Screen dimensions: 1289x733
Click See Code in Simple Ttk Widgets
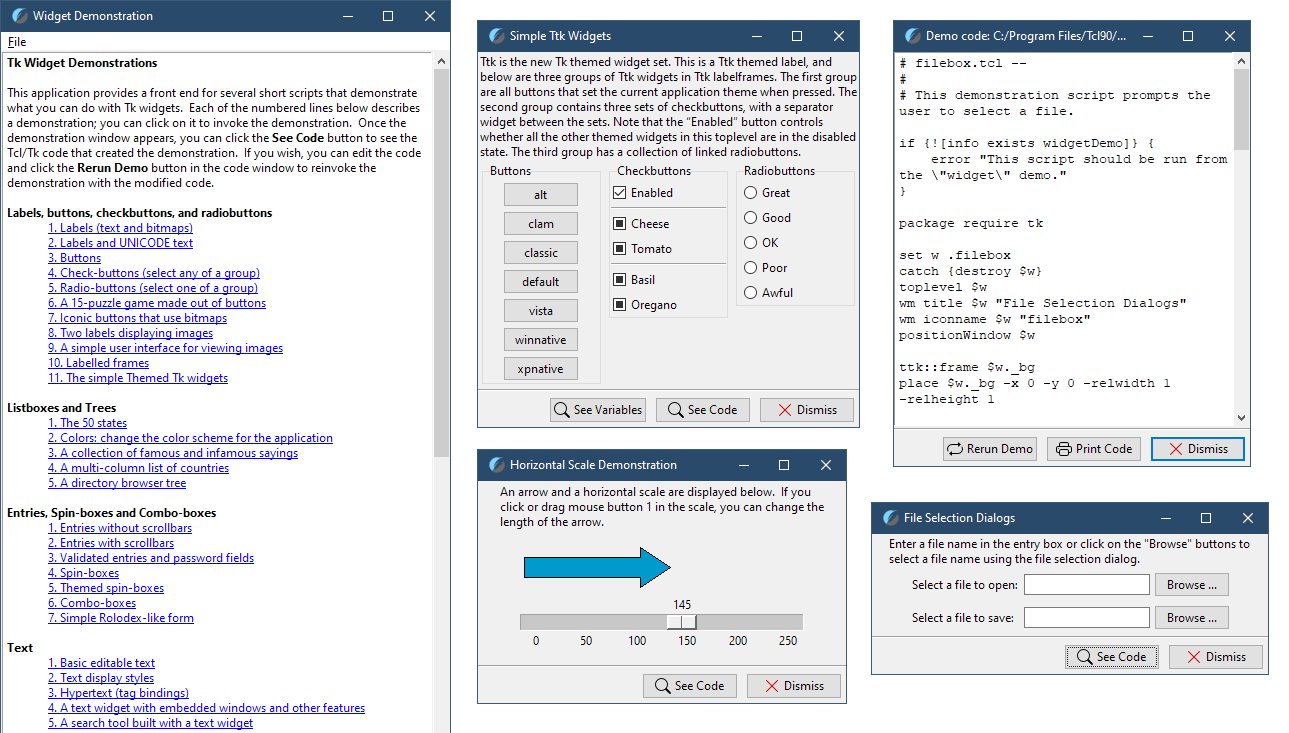(702, 410)
